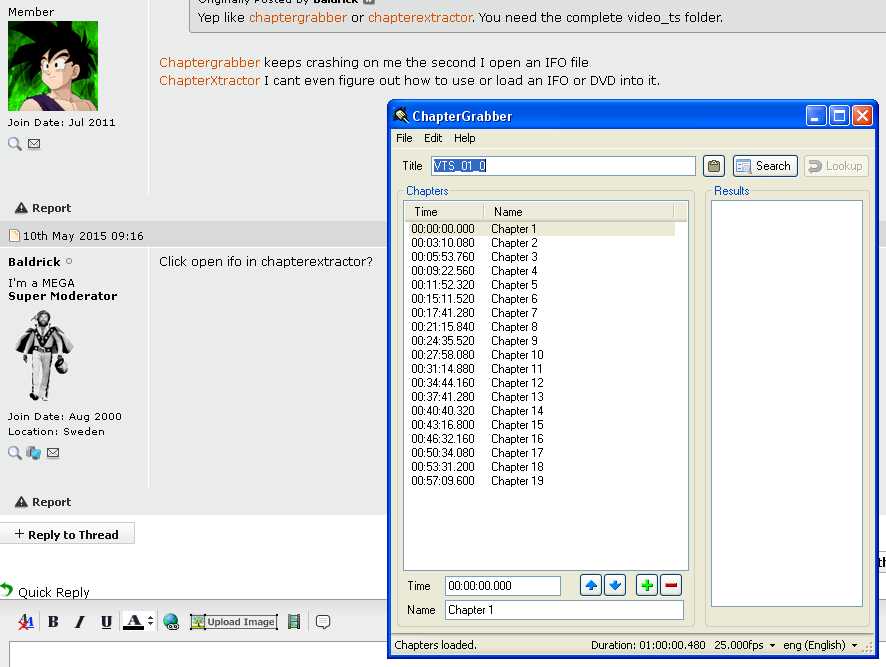Click Baldrick's avatar image

pos(44,355)
